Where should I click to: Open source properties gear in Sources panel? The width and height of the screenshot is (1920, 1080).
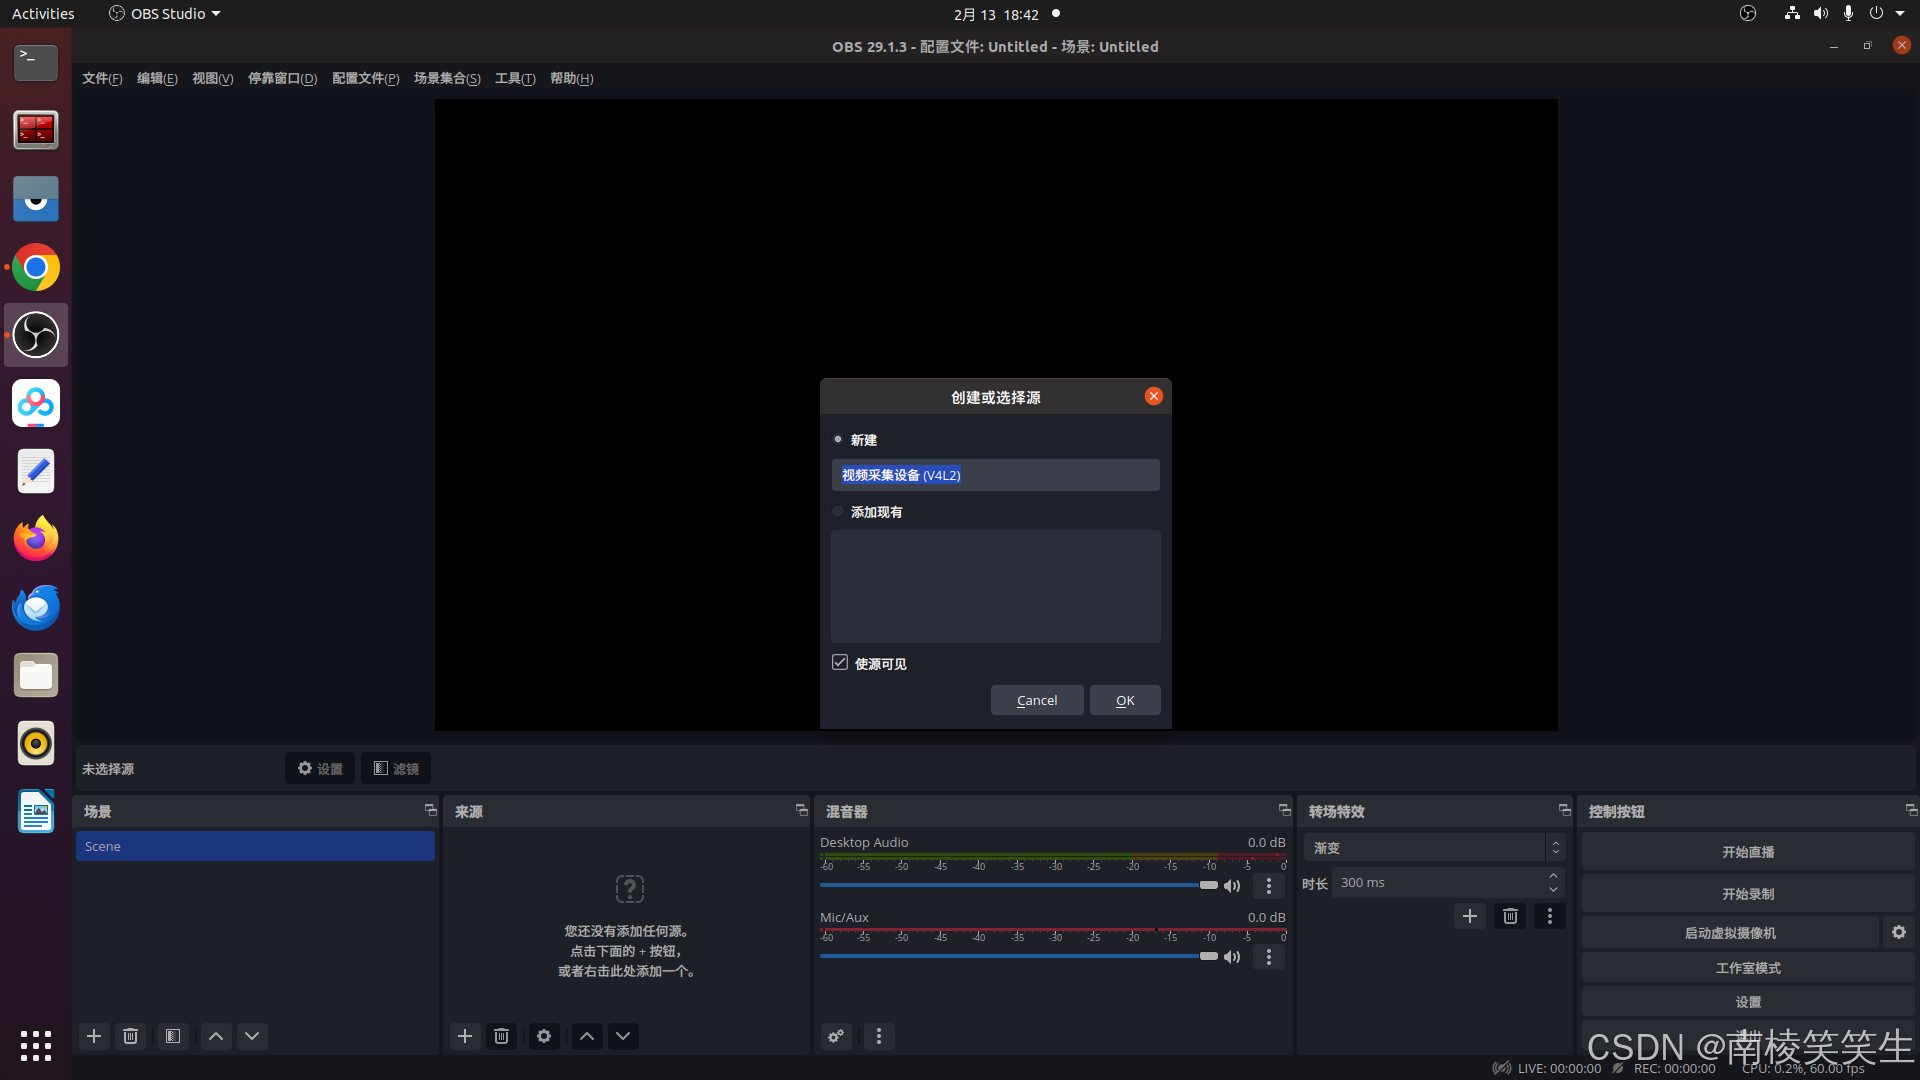544,1036
